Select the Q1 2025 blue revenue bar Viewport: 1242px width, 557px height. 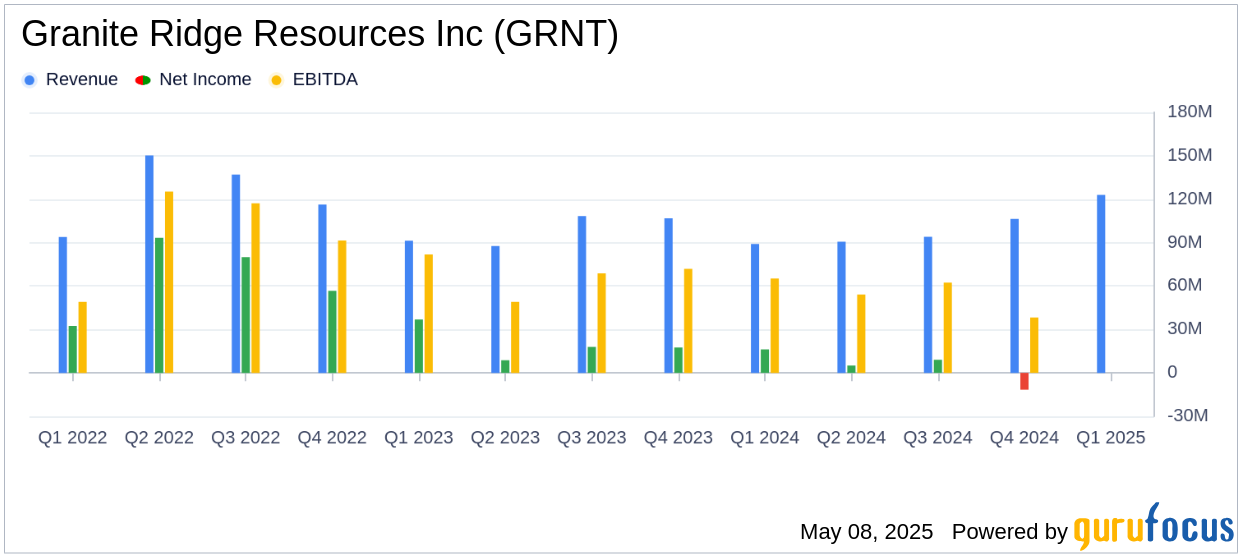[1101, 284]
